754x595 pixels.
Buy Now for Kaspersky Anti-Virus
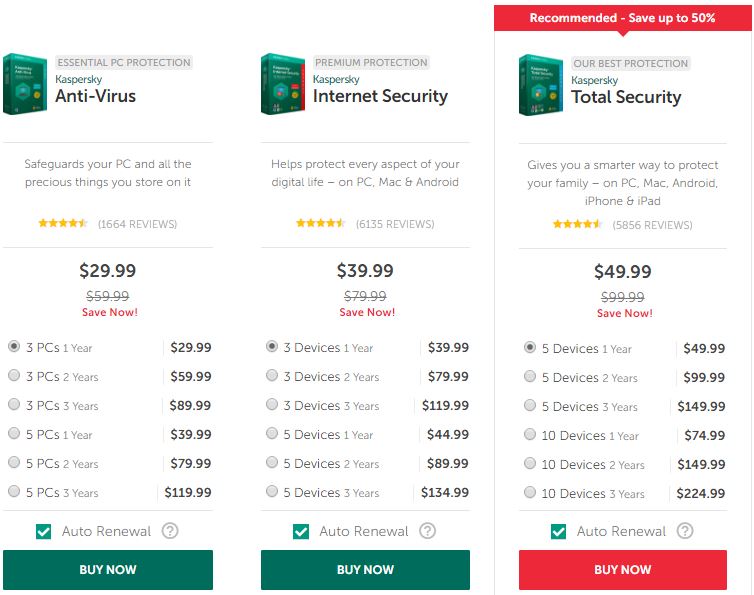coord(108,570)
